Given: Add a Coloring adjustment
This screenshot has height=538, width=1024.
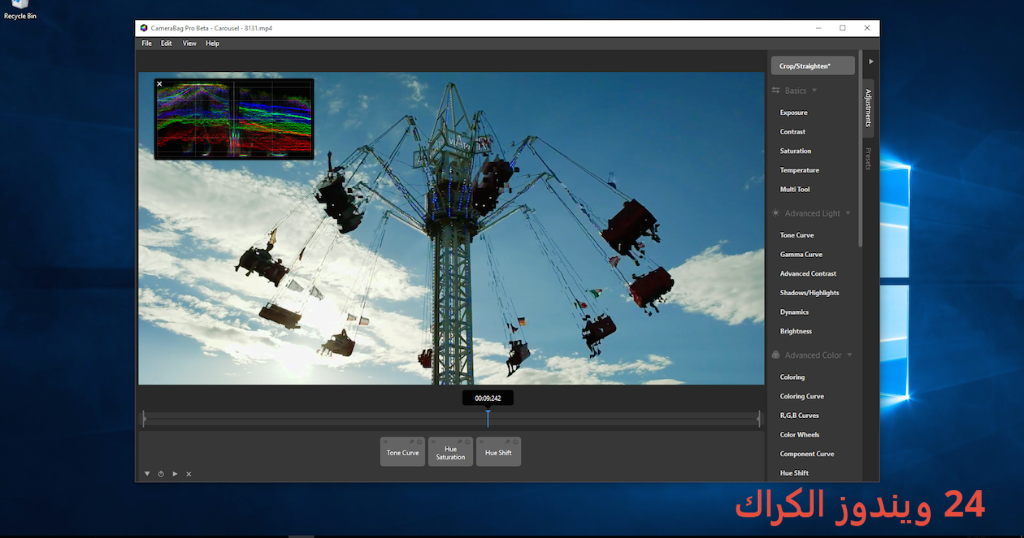Looking at the screenshot, I should (x=792, y=377).
